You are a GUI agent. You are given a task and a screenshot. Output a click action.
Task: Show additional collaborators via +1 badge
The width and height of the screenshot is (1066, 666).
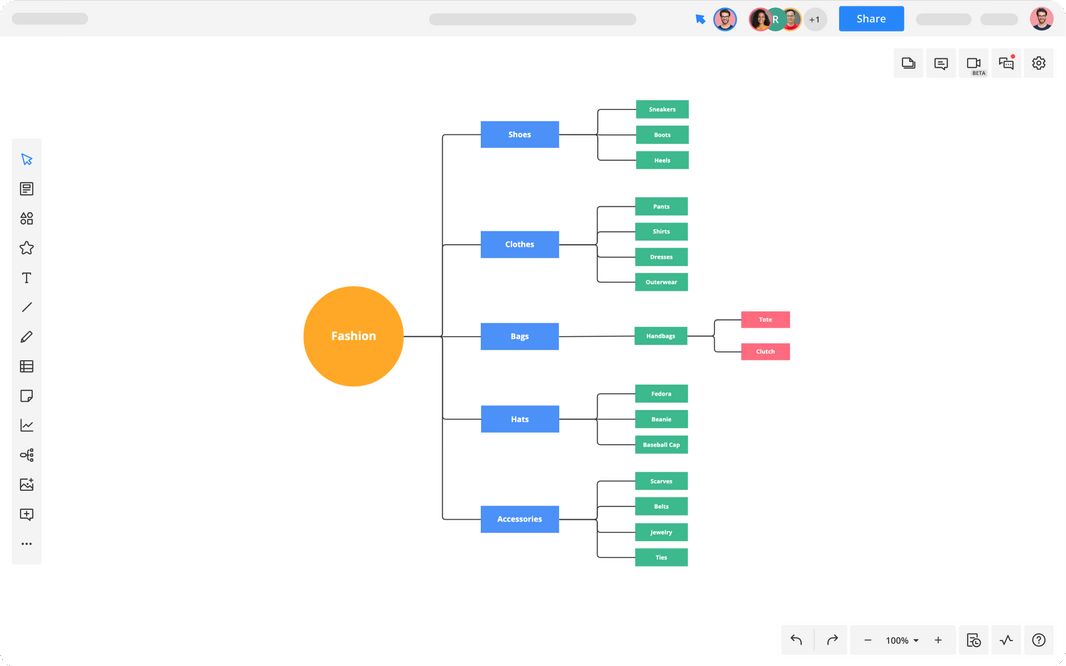814,19
